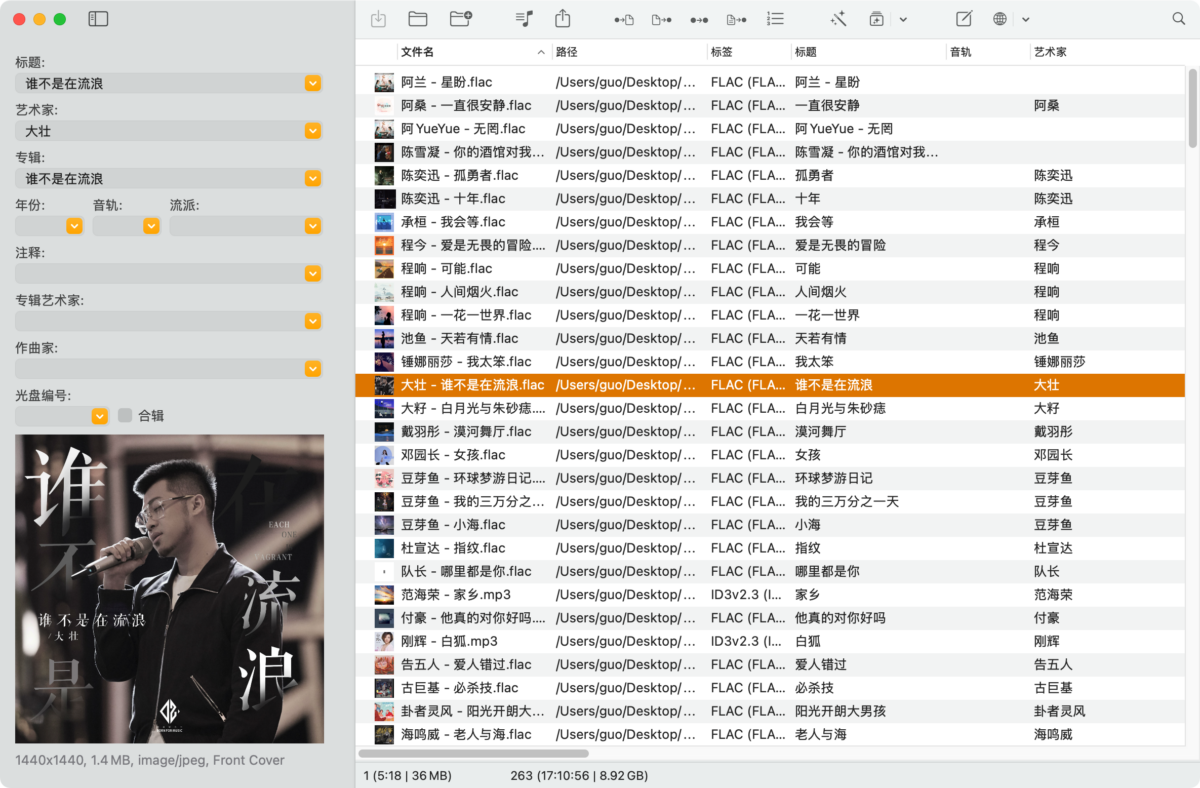Click cover thumbnail of 古巨基 - 必杀技.flac row
1200x788 pixels.
pyautogui.click(x=384, y=687)
